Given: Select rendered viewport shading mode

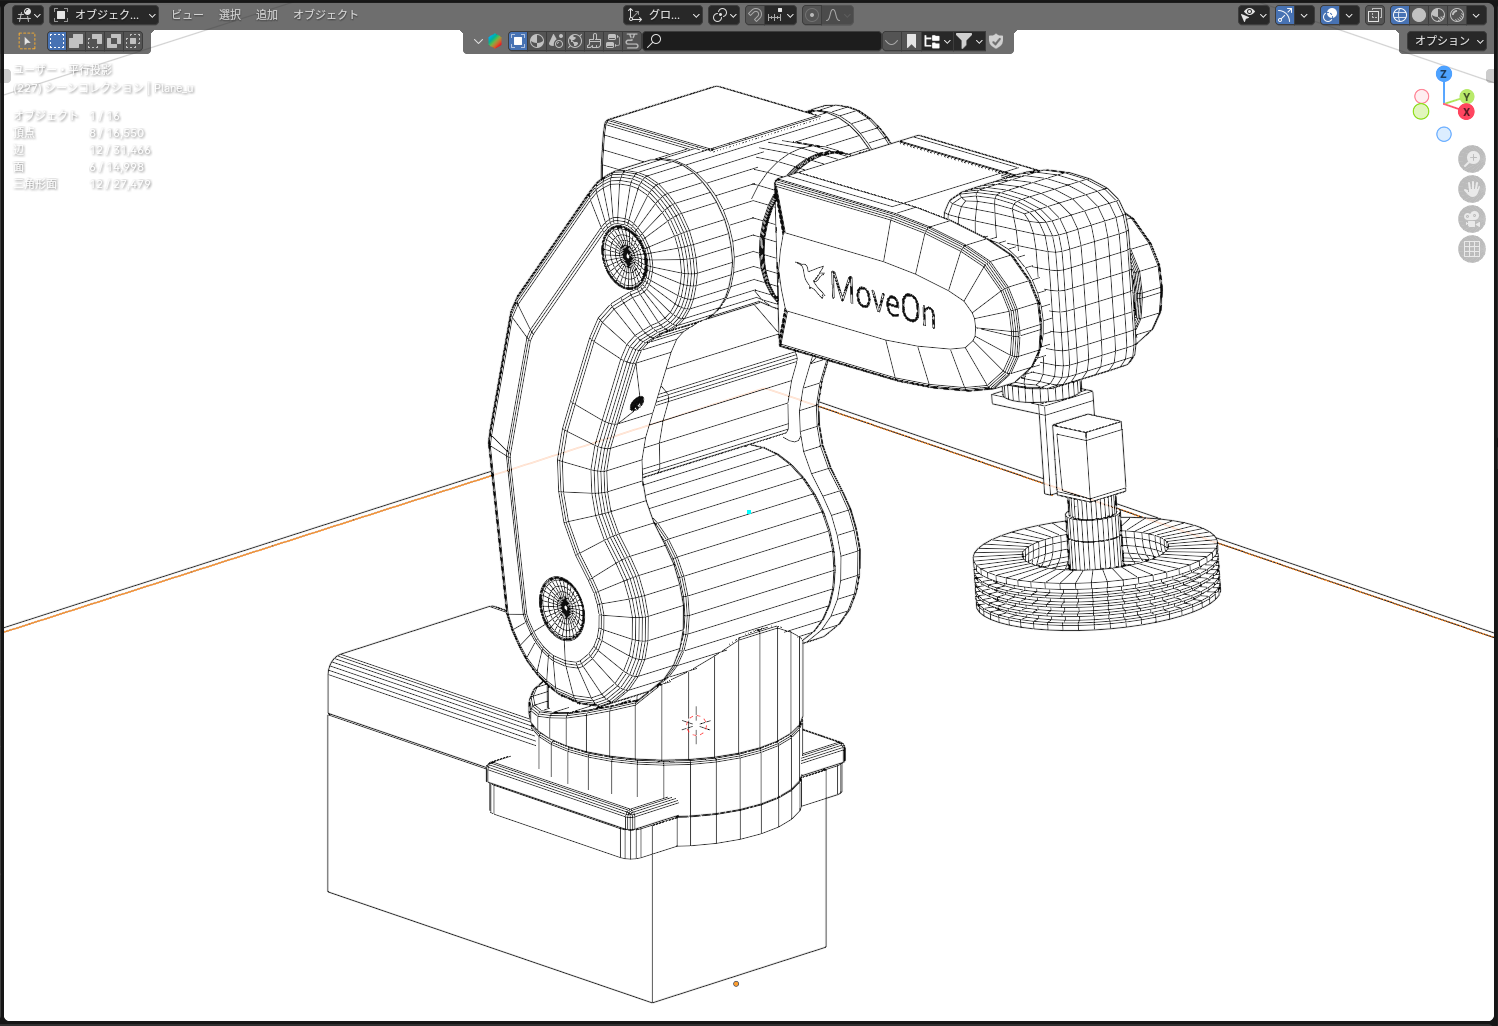Looking at the screenshot, I should point(1457,15).
